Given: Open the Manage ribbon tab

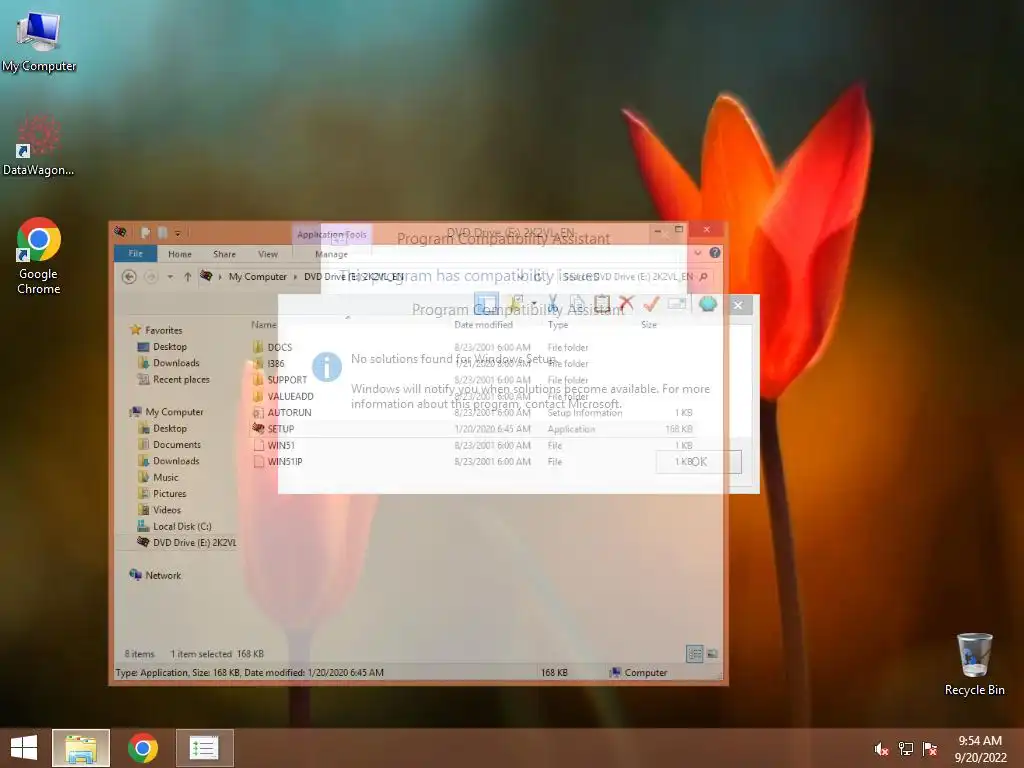Looking at the screenshot, I should point(331,254).
